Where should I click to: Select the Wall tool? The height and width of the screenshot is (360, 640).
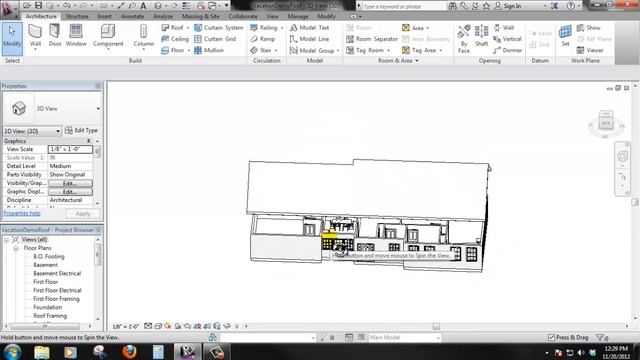coord(35,37)
